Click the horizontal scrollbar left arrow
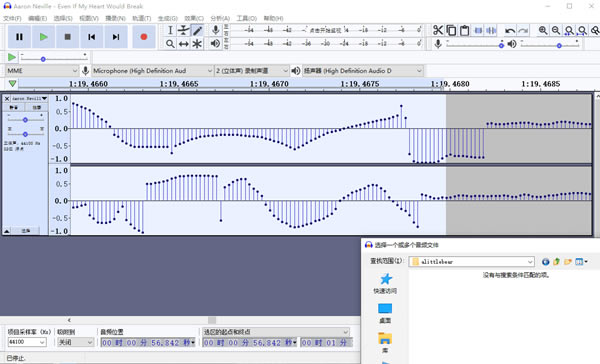Screen dimensions: 600x364 pyautogui.click(x=69, y=320)
